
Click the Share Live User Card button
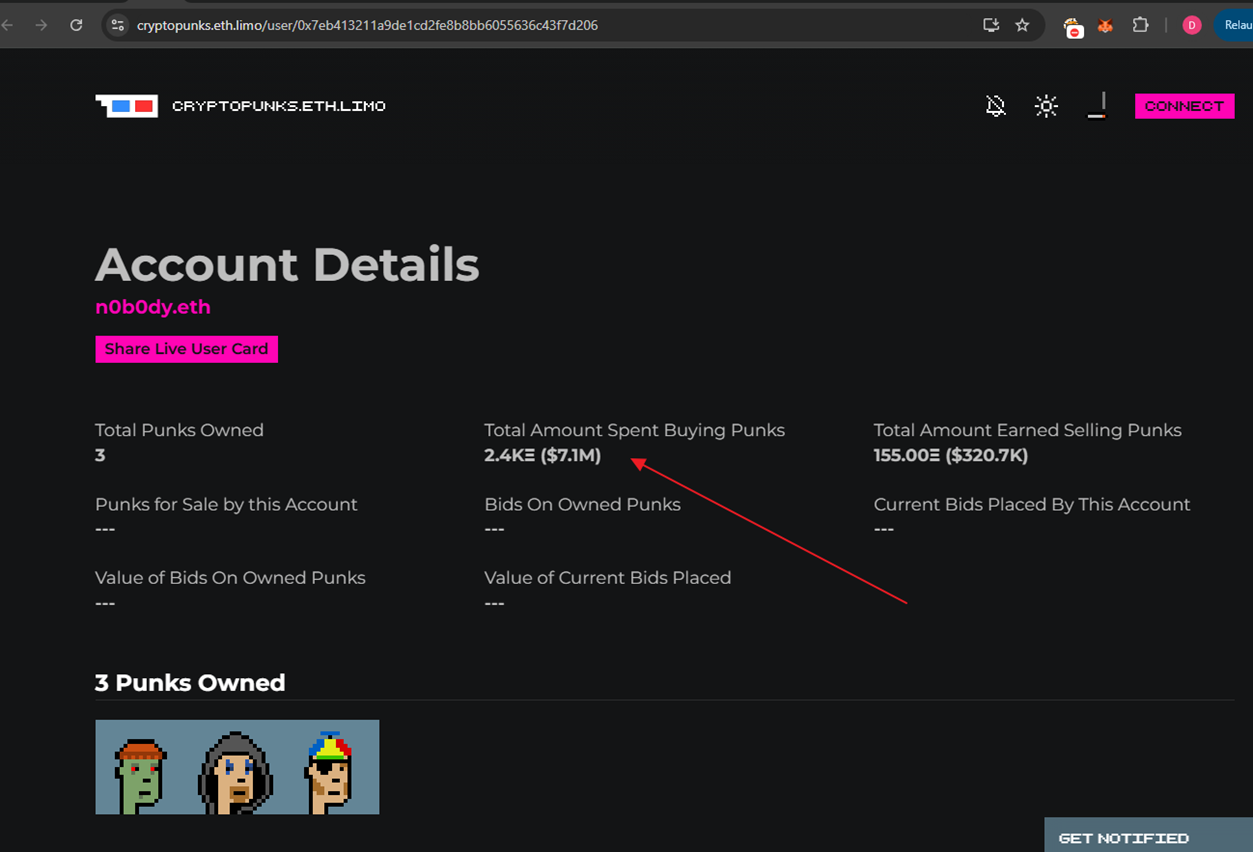(186, 349)
